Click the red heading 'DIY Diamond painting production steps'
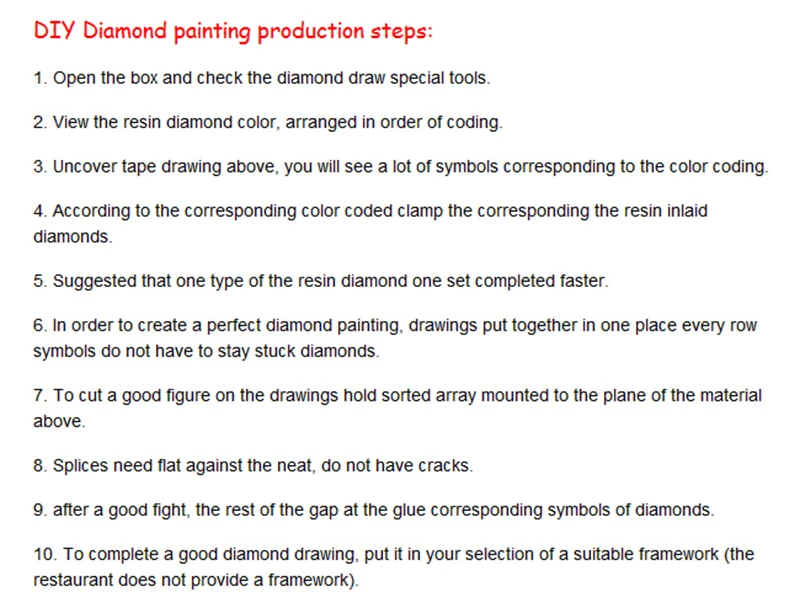800x608 pixels. point(233,31)
